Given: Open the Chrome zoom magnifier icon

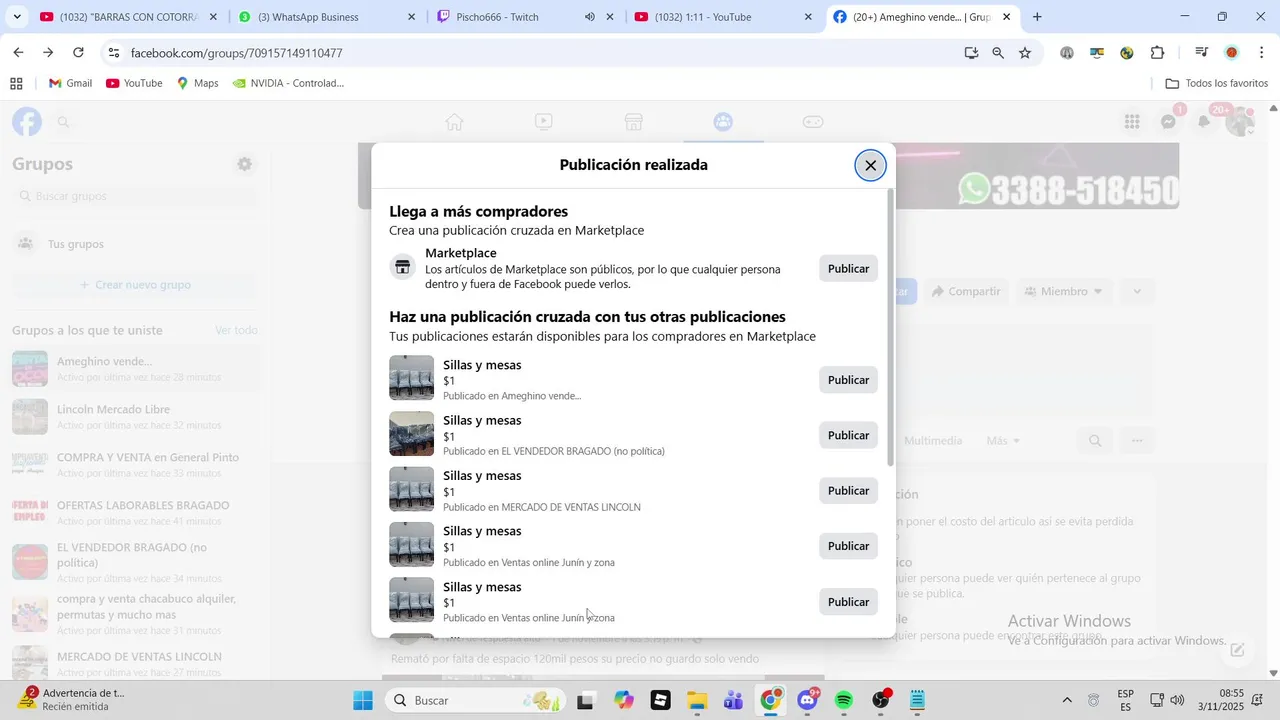Looking at the screenshot, I should tap(998, 53).
